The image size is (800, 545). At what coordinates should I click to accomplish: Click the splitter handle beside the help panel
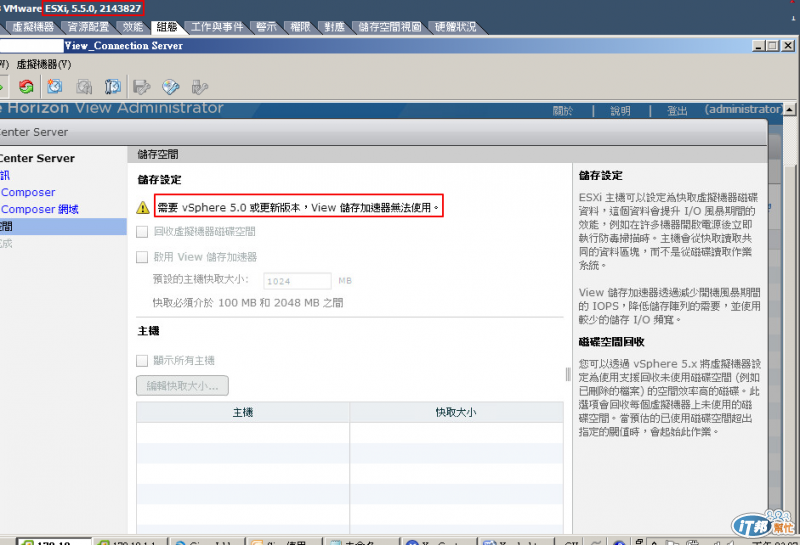click(x=568, y=374)
